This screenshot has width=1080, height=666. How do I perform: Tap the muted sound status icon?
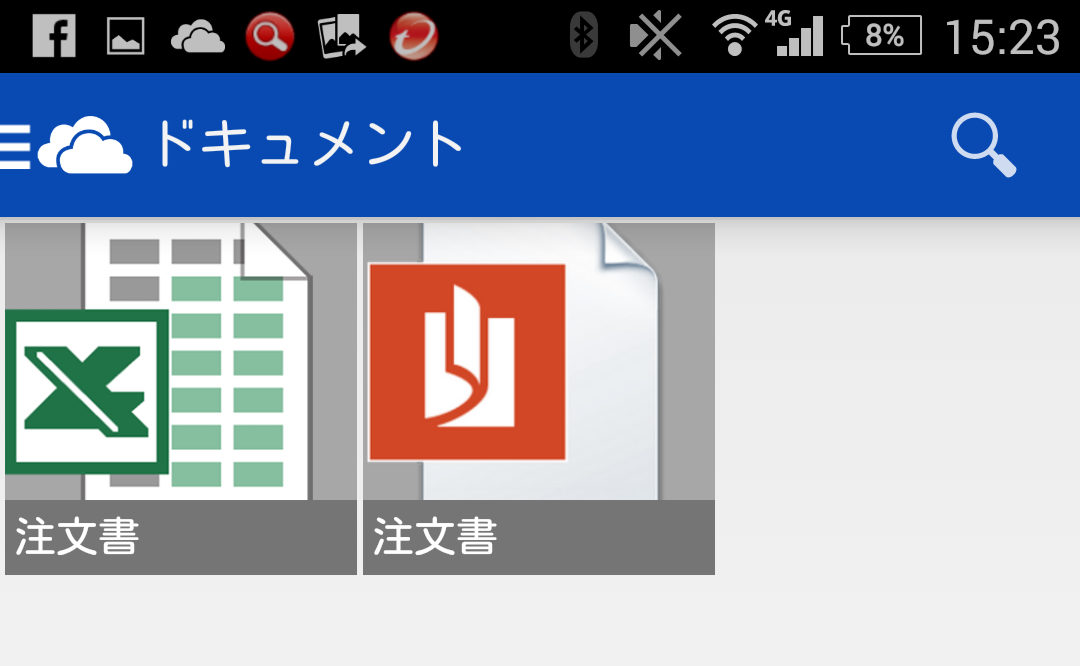click(653, 35)
